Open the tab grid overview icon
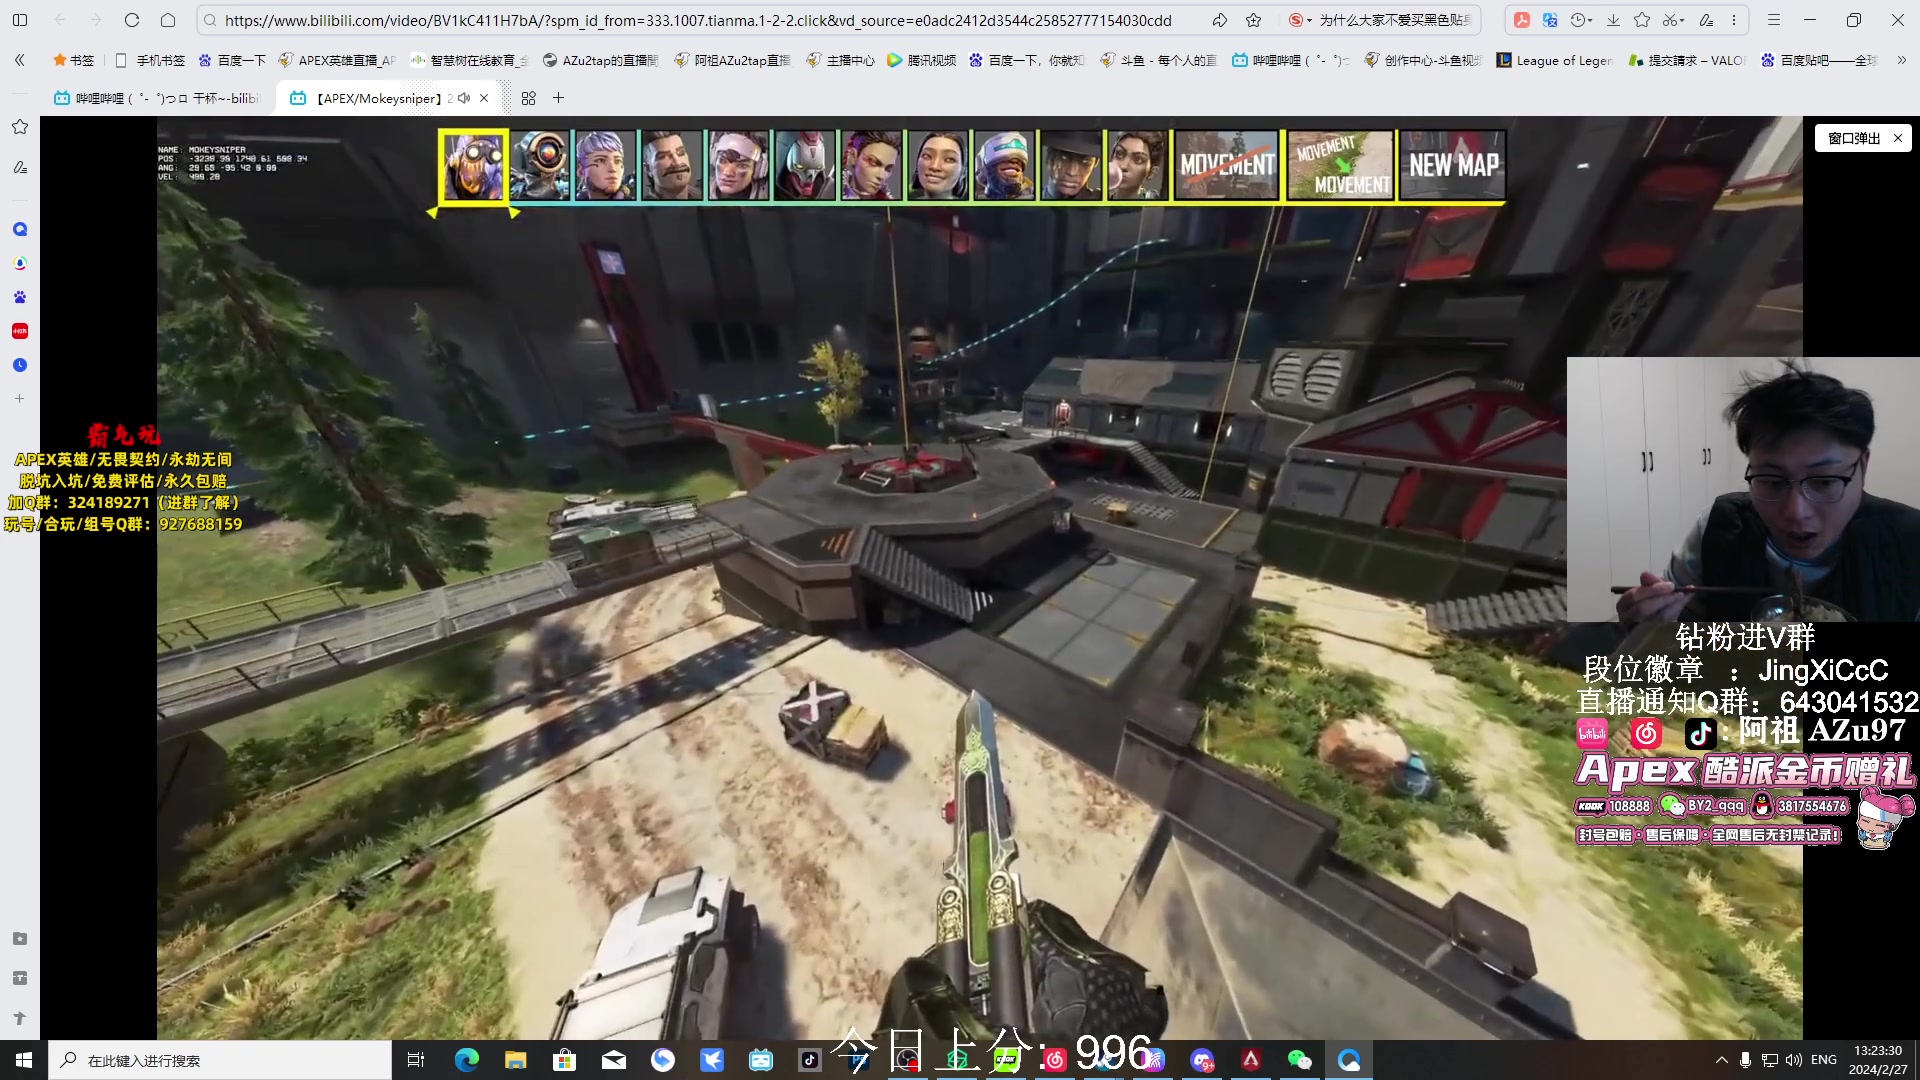Viewport: 1920px width, 1080px height. pos(529,98)
